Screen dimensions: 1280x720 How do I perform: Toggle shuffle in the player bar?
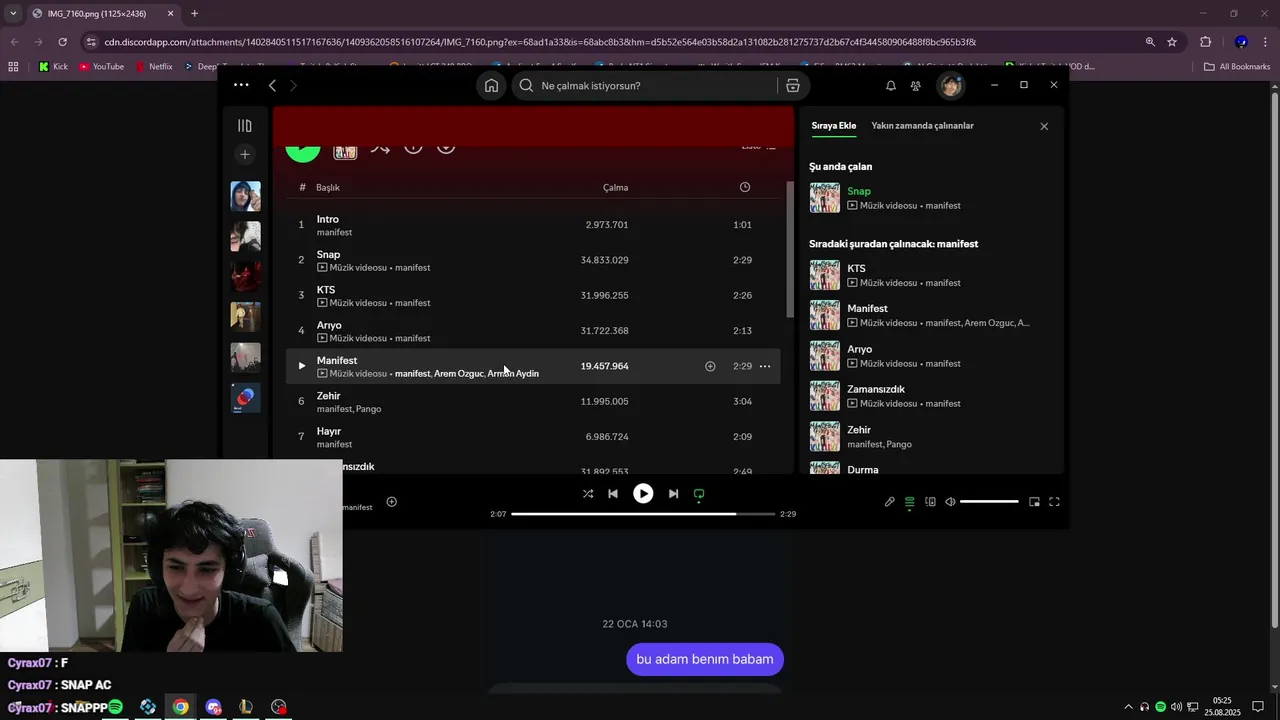coord(588,494)
